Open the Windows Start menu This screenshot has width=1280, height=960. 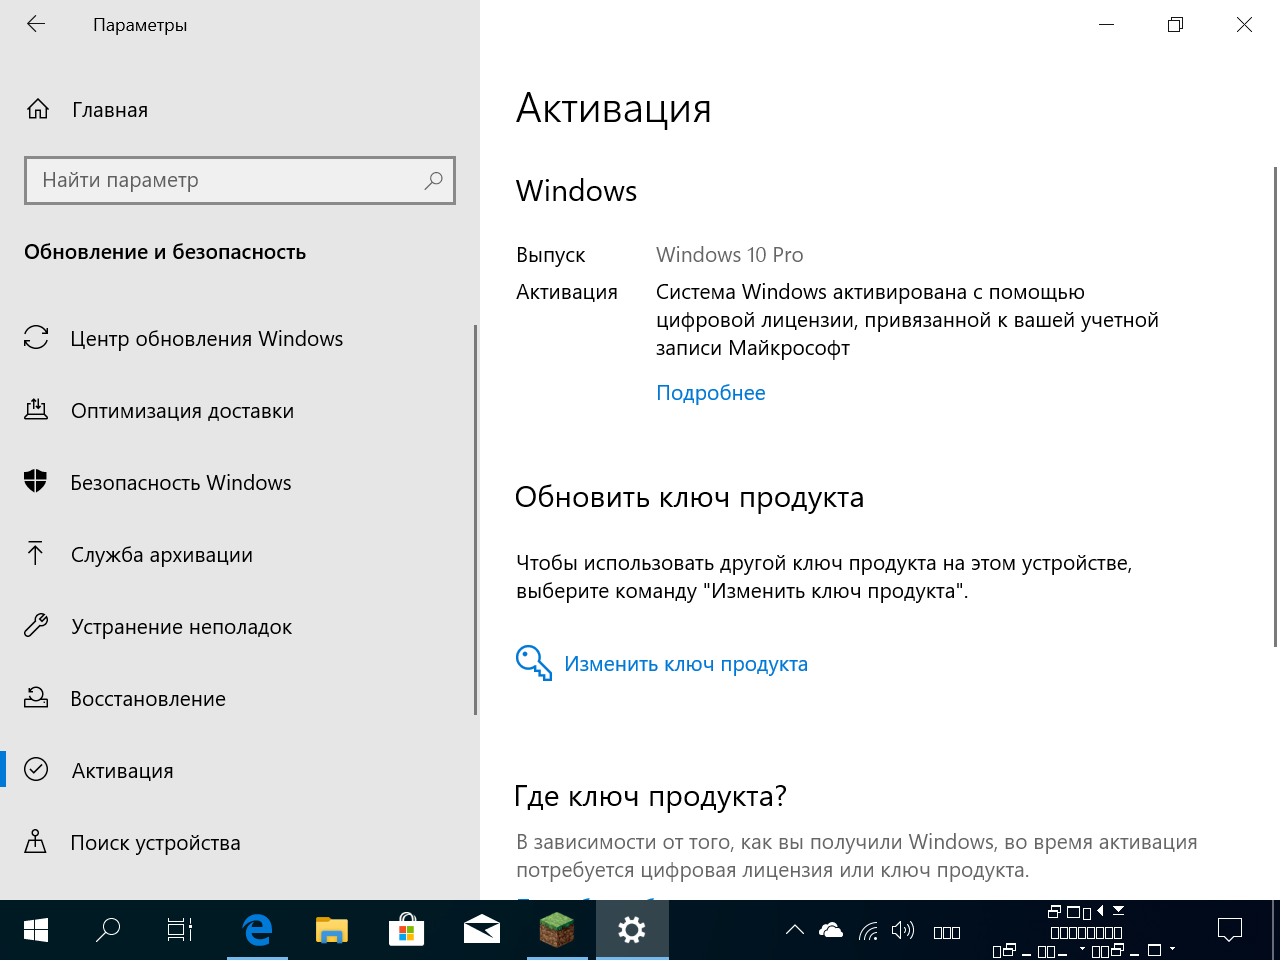36,930
